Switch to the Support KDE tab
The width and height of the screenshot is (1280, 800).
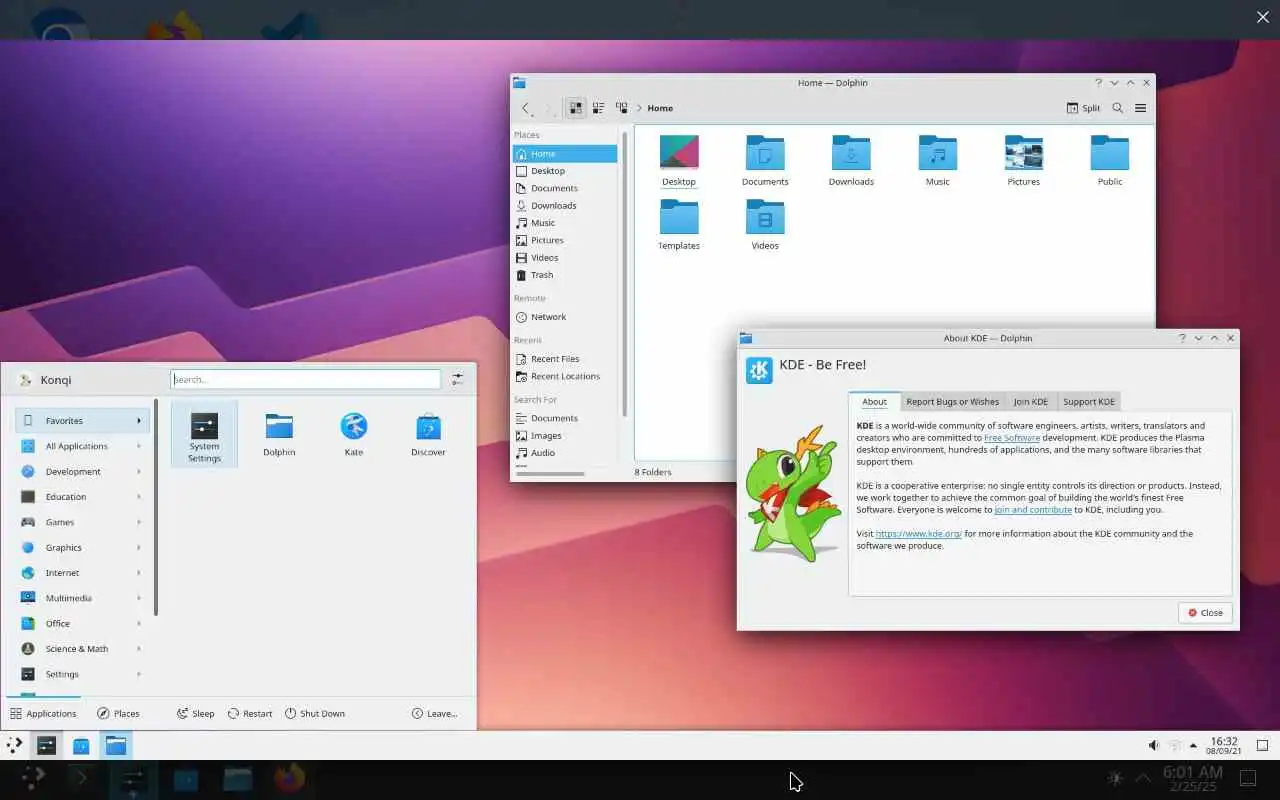click(1088, 402)
